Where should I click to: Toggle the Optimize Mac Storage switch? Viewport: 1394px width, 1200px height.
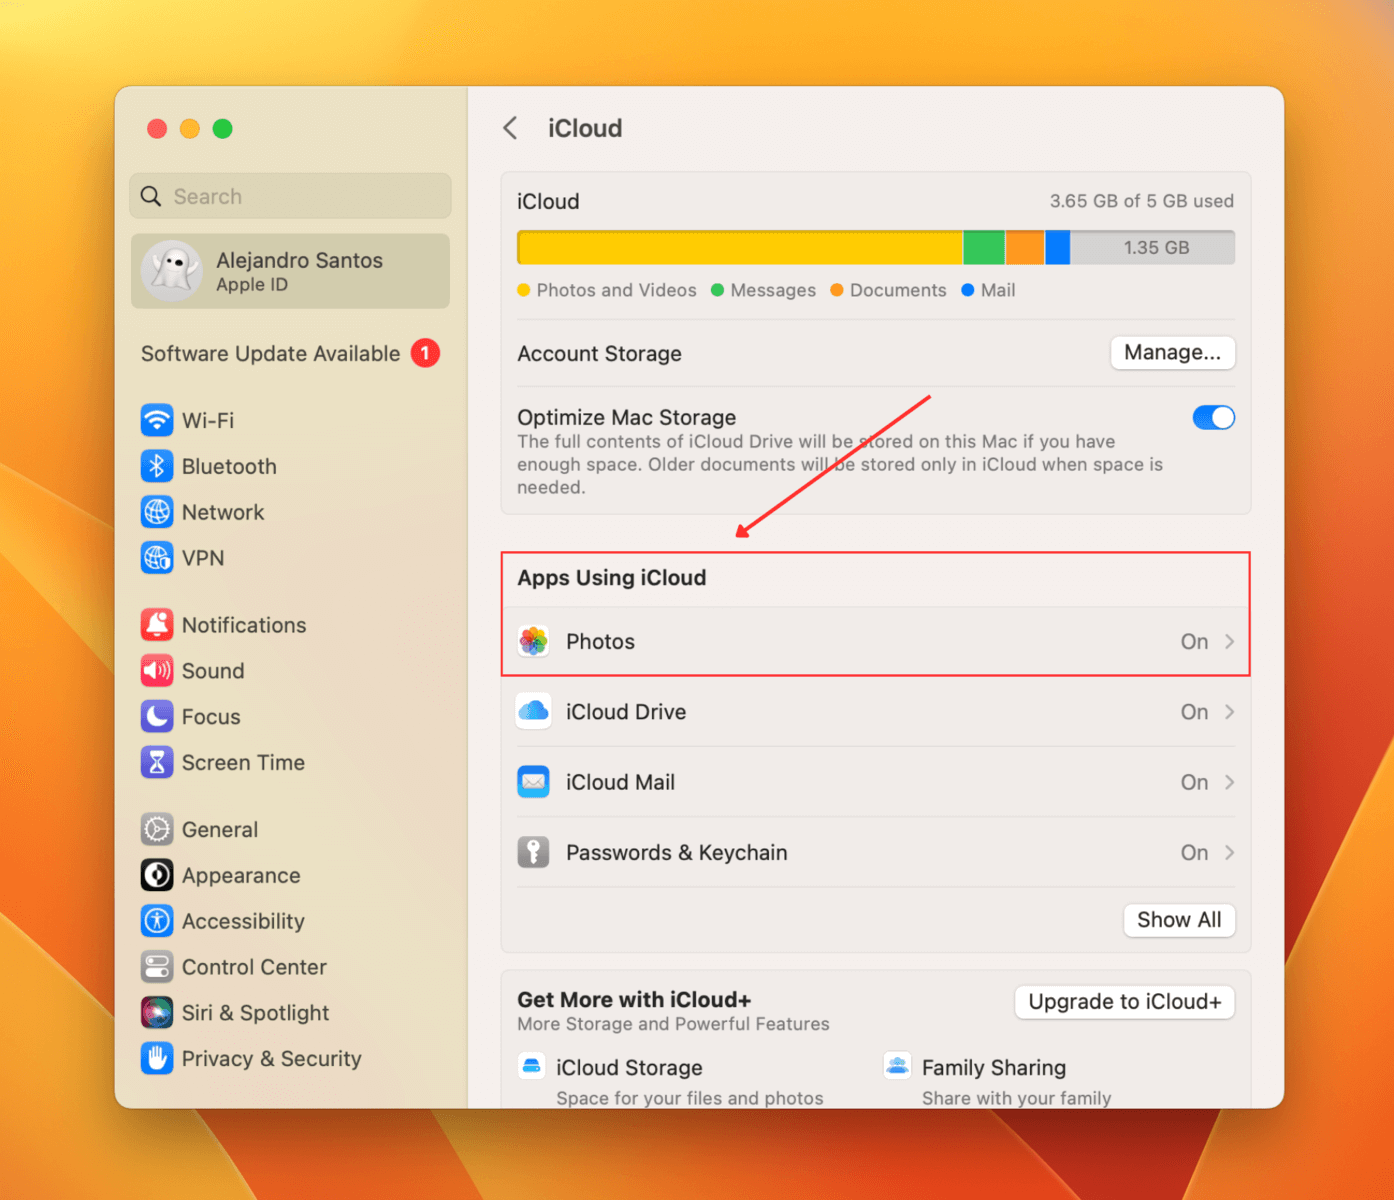click(x=1213, y=417)
